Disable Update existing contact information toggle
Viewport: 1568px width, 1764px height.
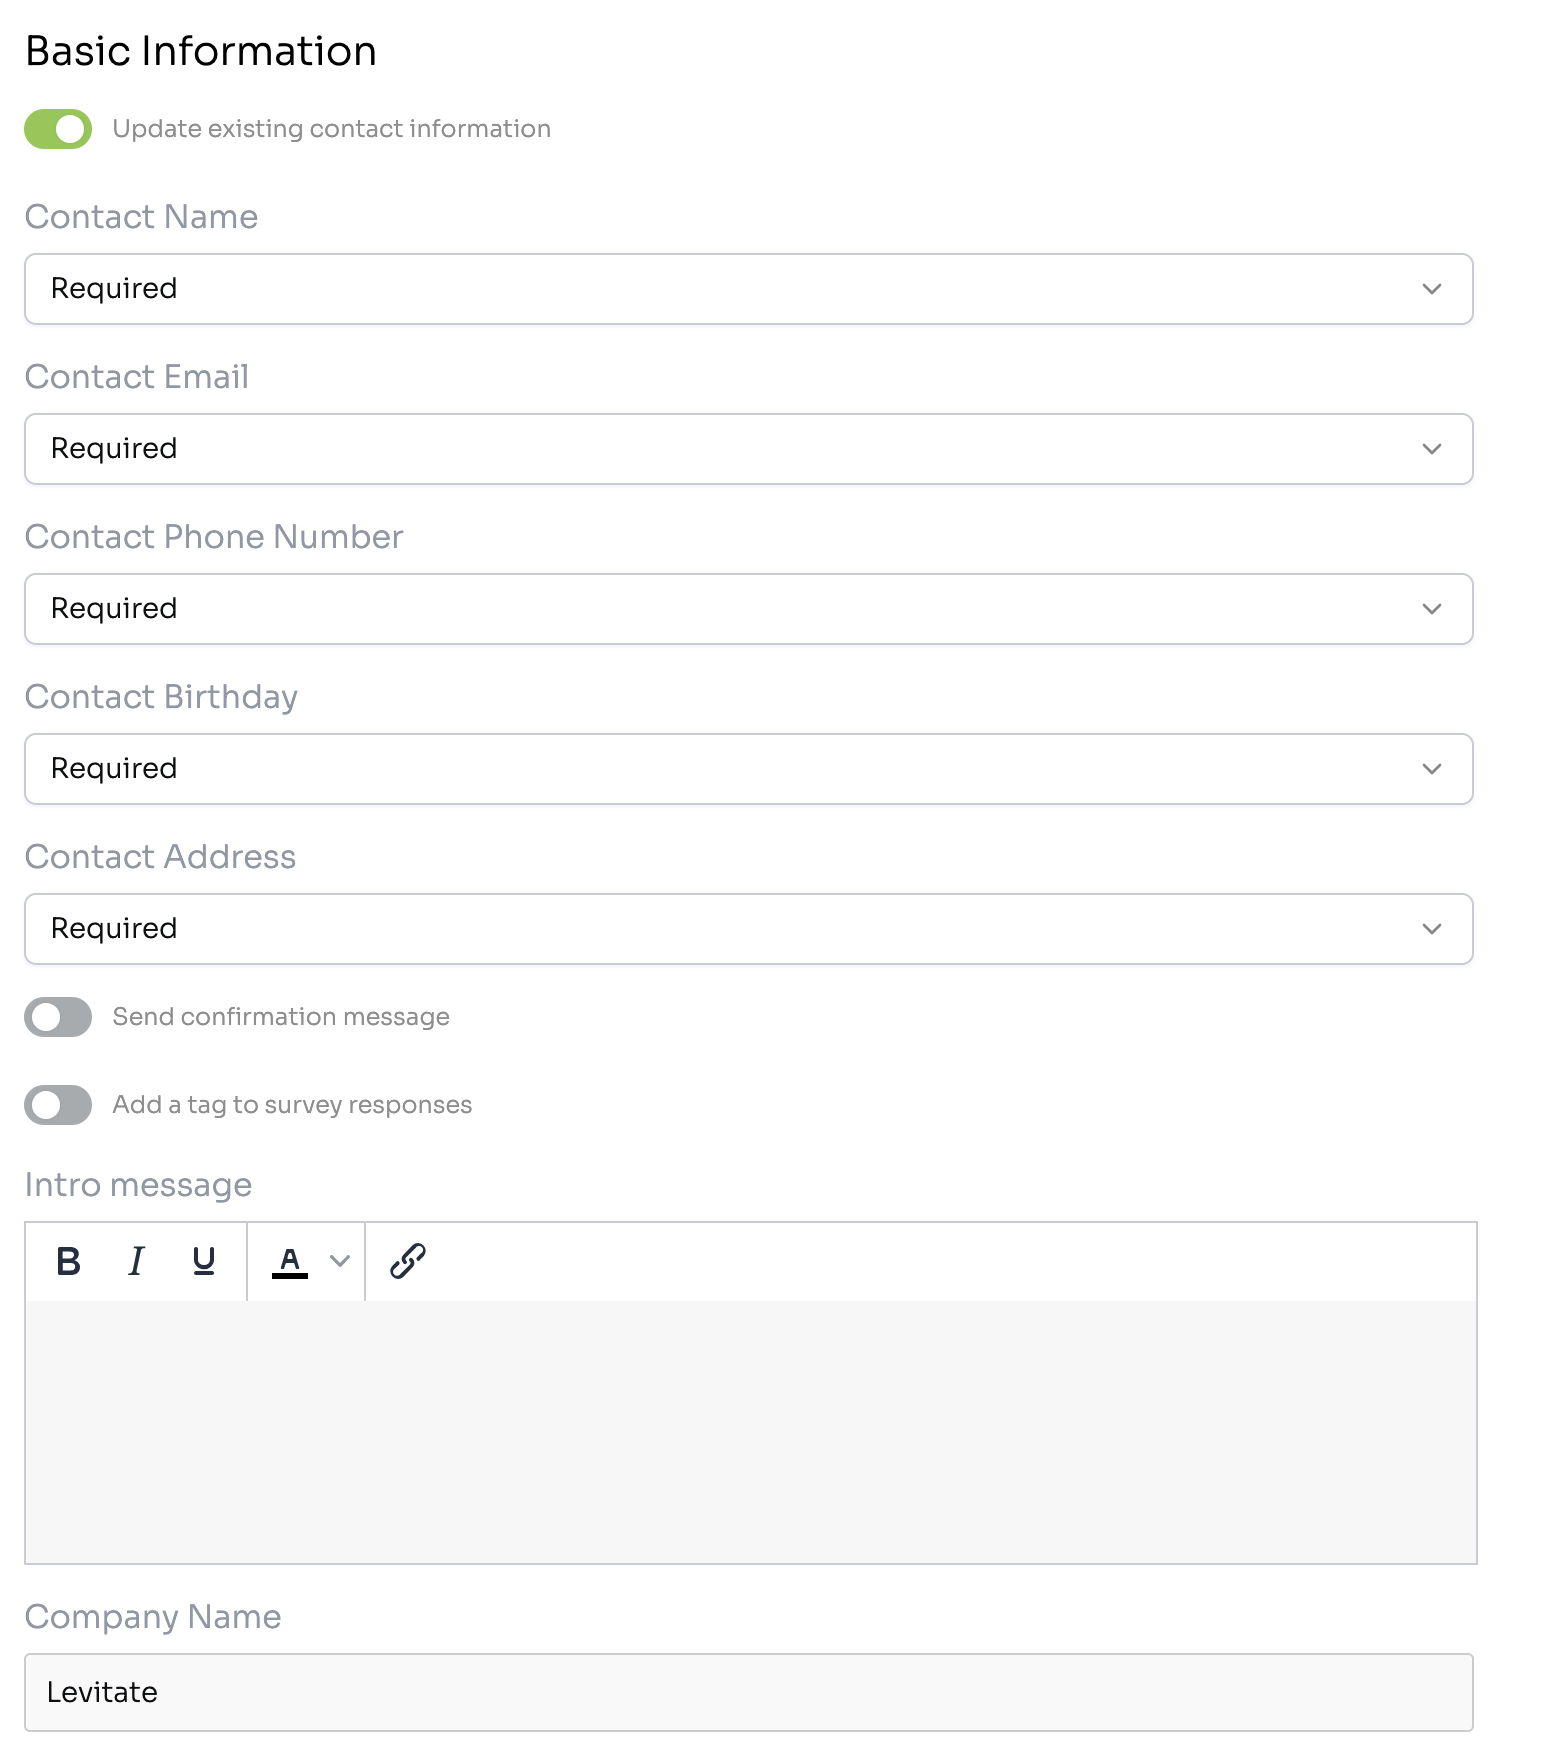click(x=58, y=129)
